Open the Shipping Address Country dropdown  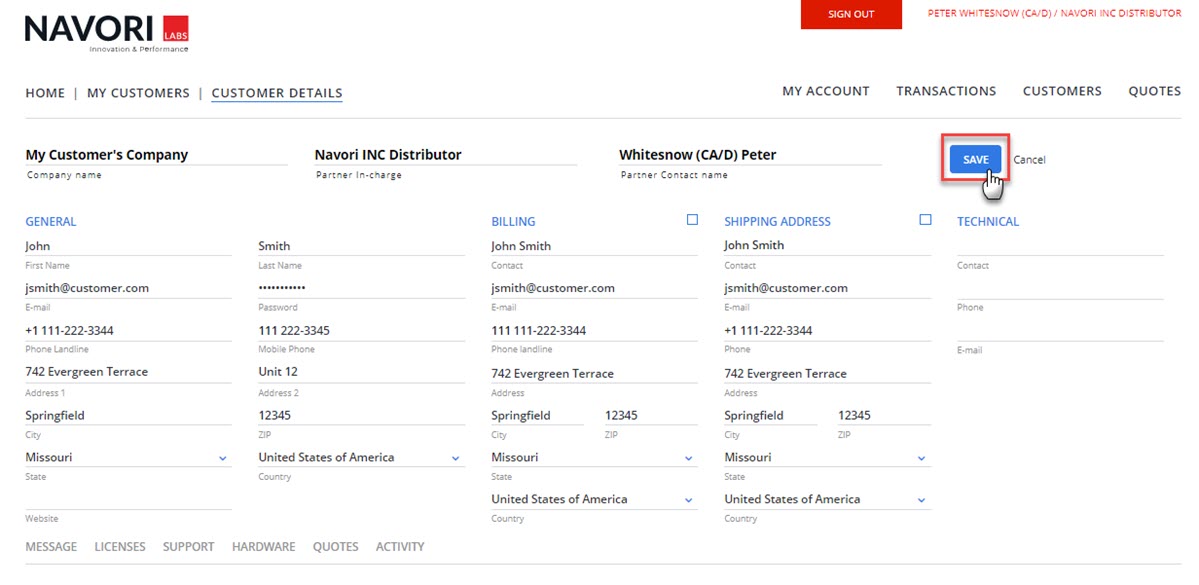coord(921,500)
